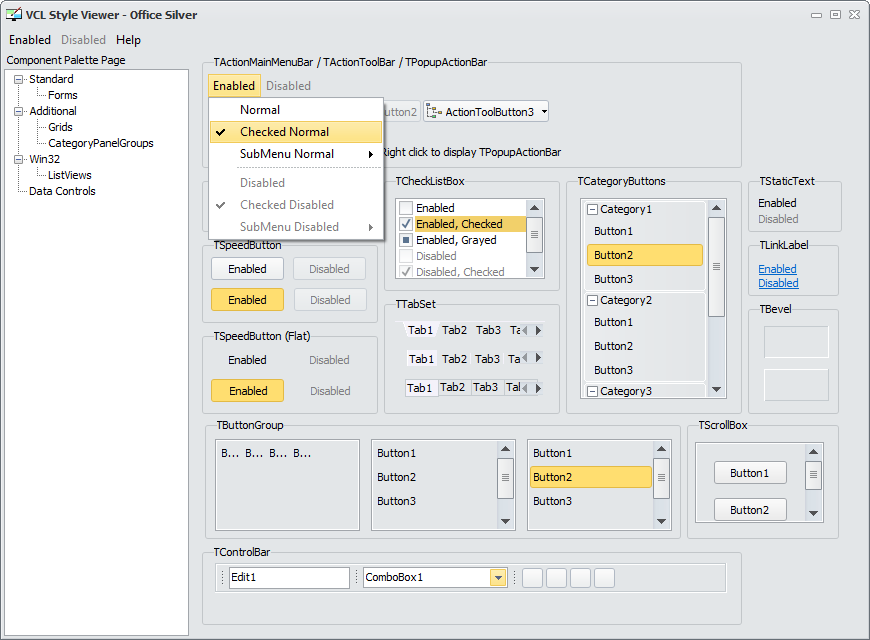The image size is (870, 640).
Task: Click the bottom TTabSet row's right scroll arrow
Action: pyautogui.click(x=538, y=388)
